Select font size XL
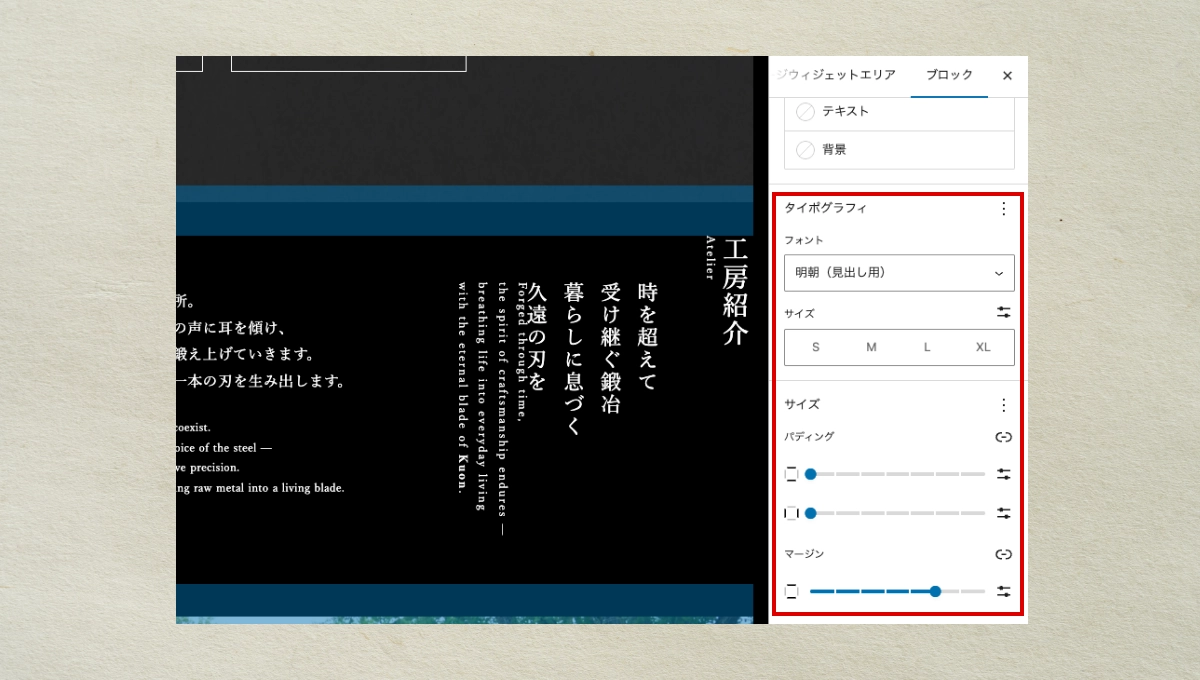Screen dimensions: 1200x680 point(982,347)
